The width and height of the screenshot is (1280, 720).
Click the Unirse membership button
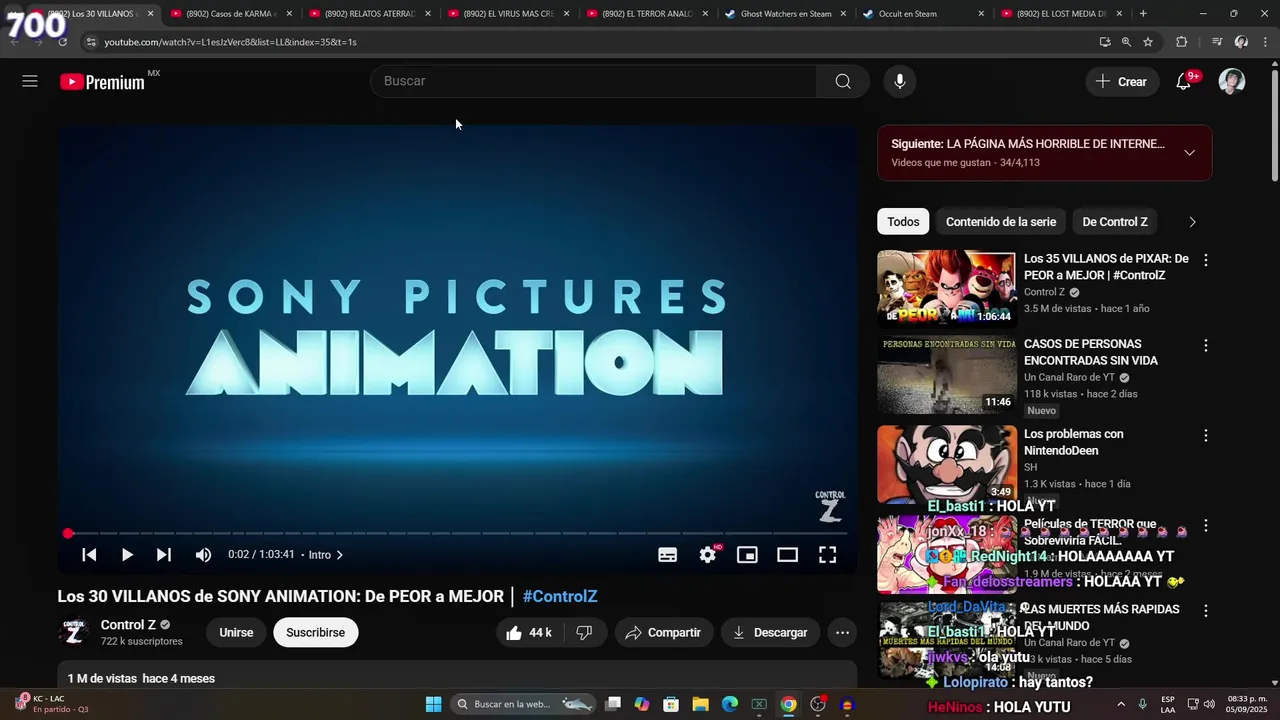pyautogui.click(x=236, y=633)
